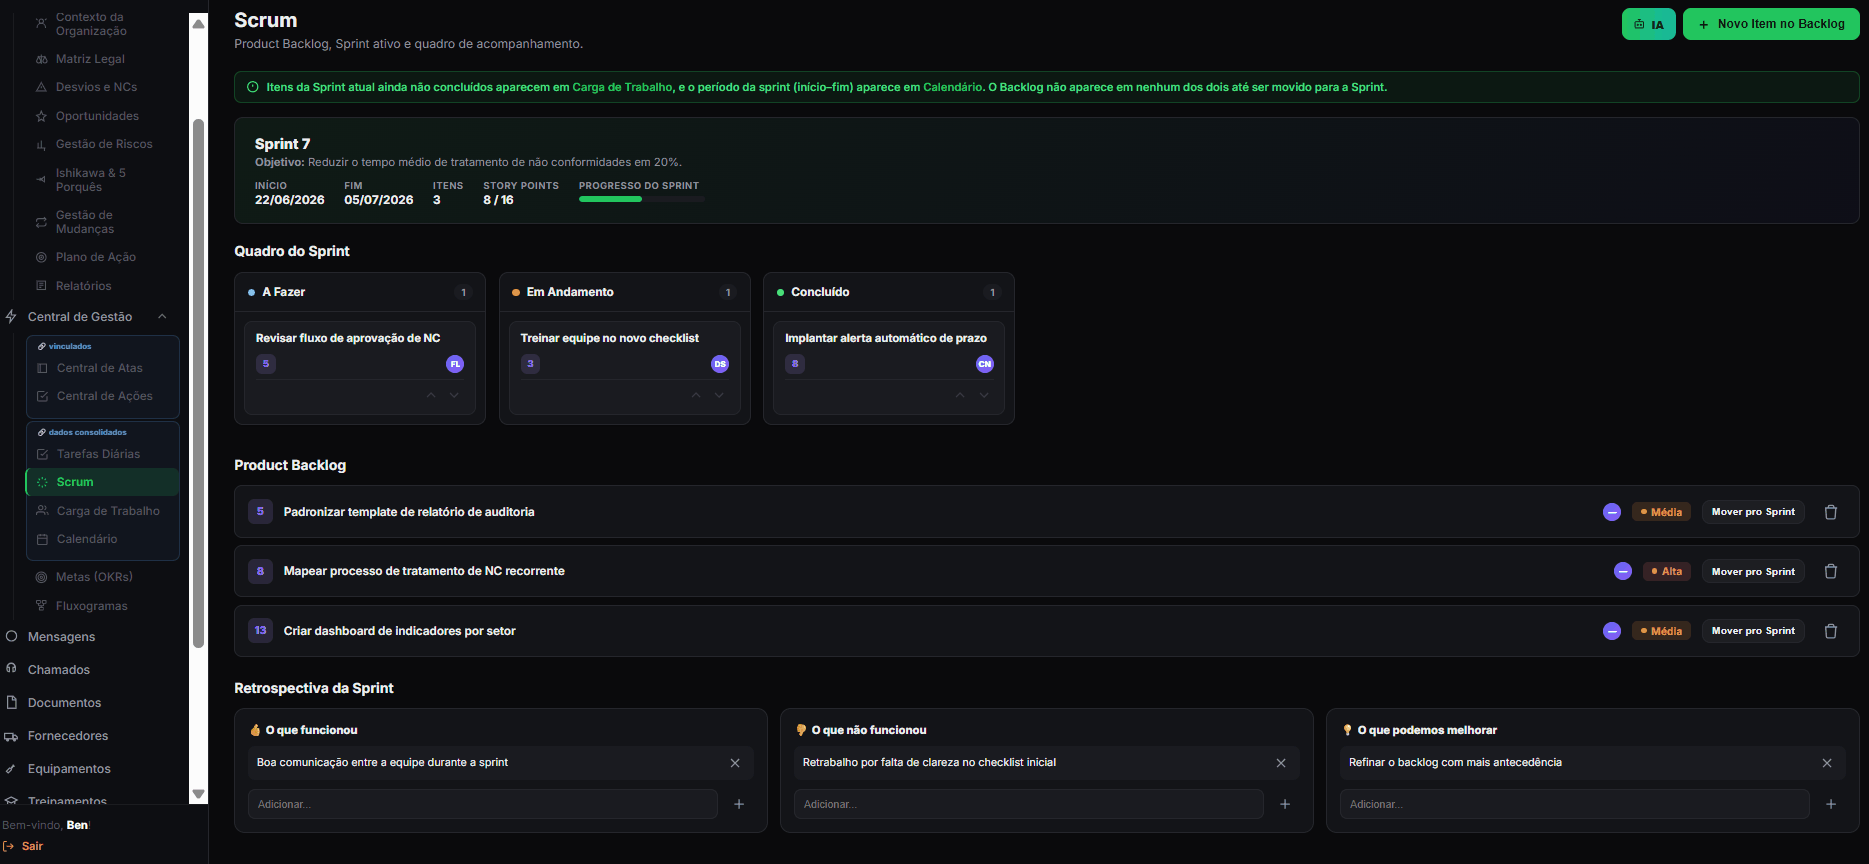This screenshot has width=1869, height=864.
Task: Follow the Calendário link in the banner
Action: pos(952,87)
